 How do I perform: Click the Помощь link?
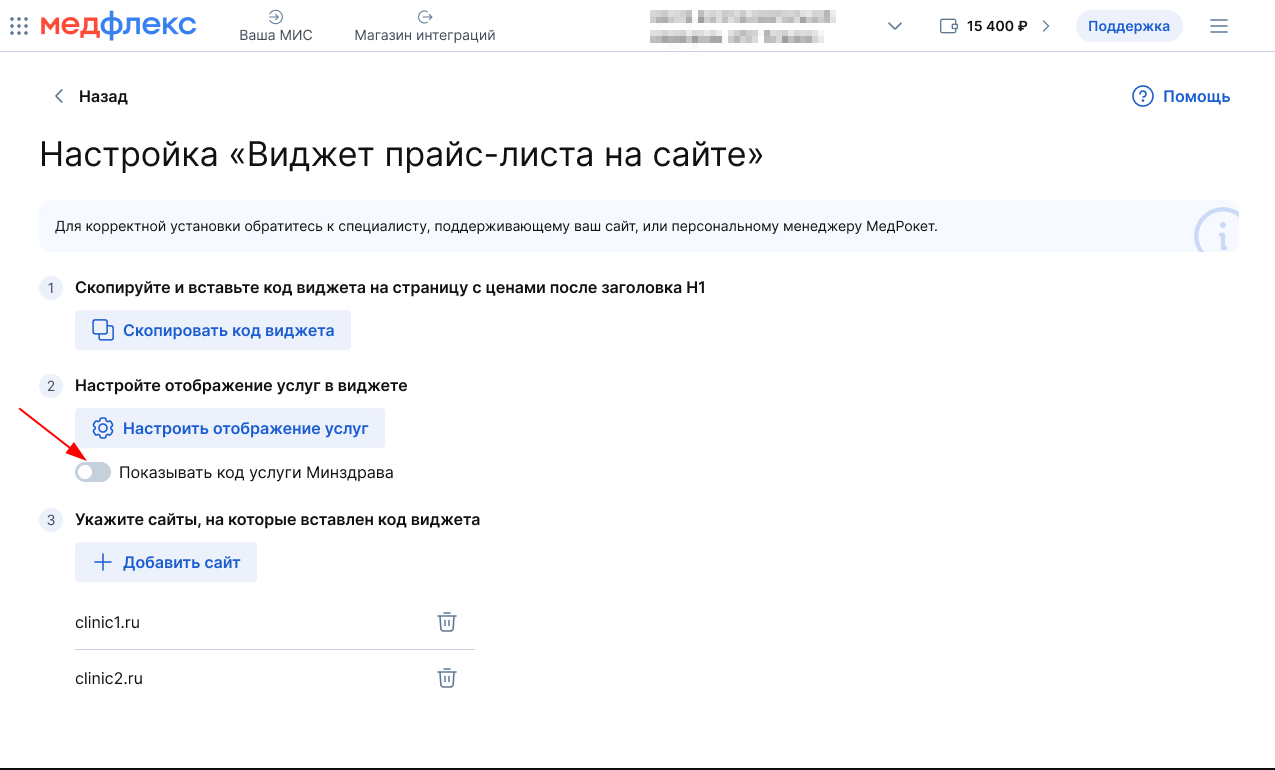[x=1196, y=96]
